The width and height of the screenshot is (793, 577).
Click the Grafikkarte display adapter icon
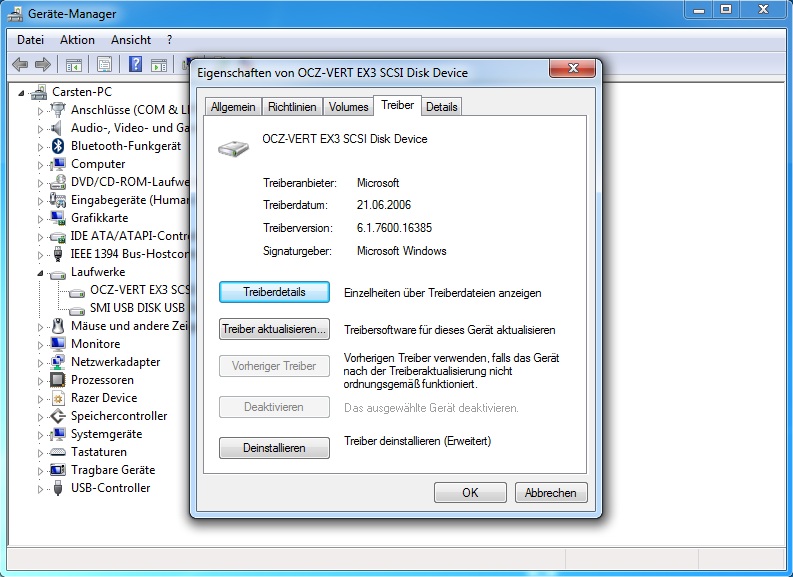58,218
